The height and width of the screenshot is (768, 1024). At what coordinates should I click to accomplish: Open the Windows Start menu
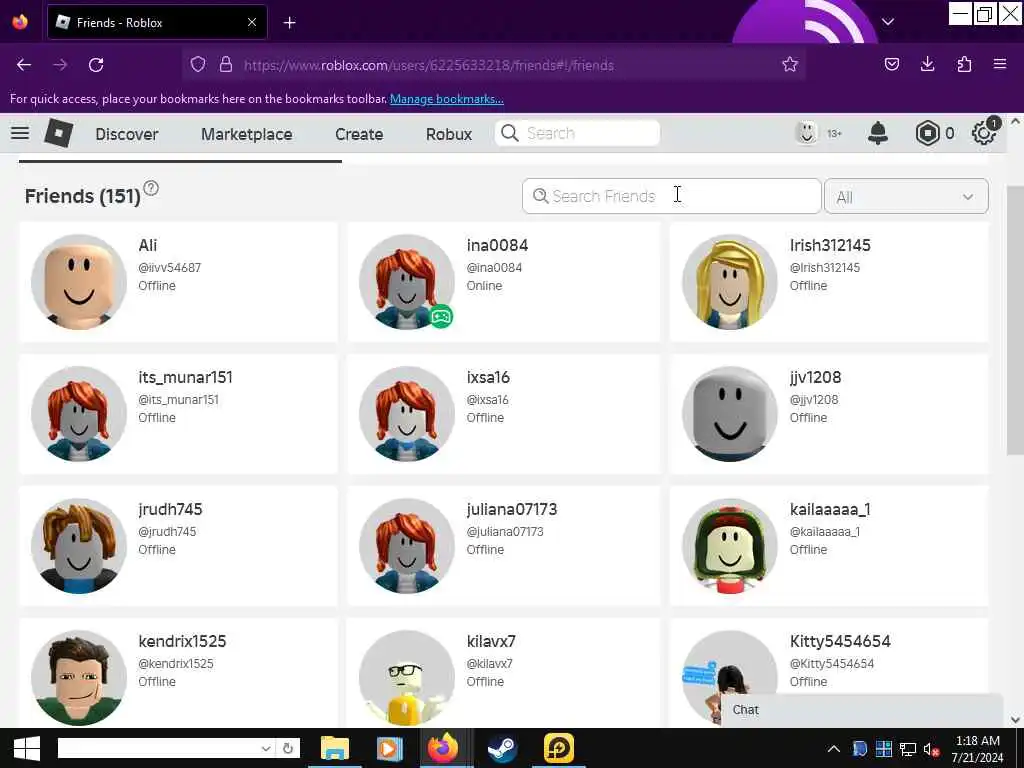click(26, 748)
